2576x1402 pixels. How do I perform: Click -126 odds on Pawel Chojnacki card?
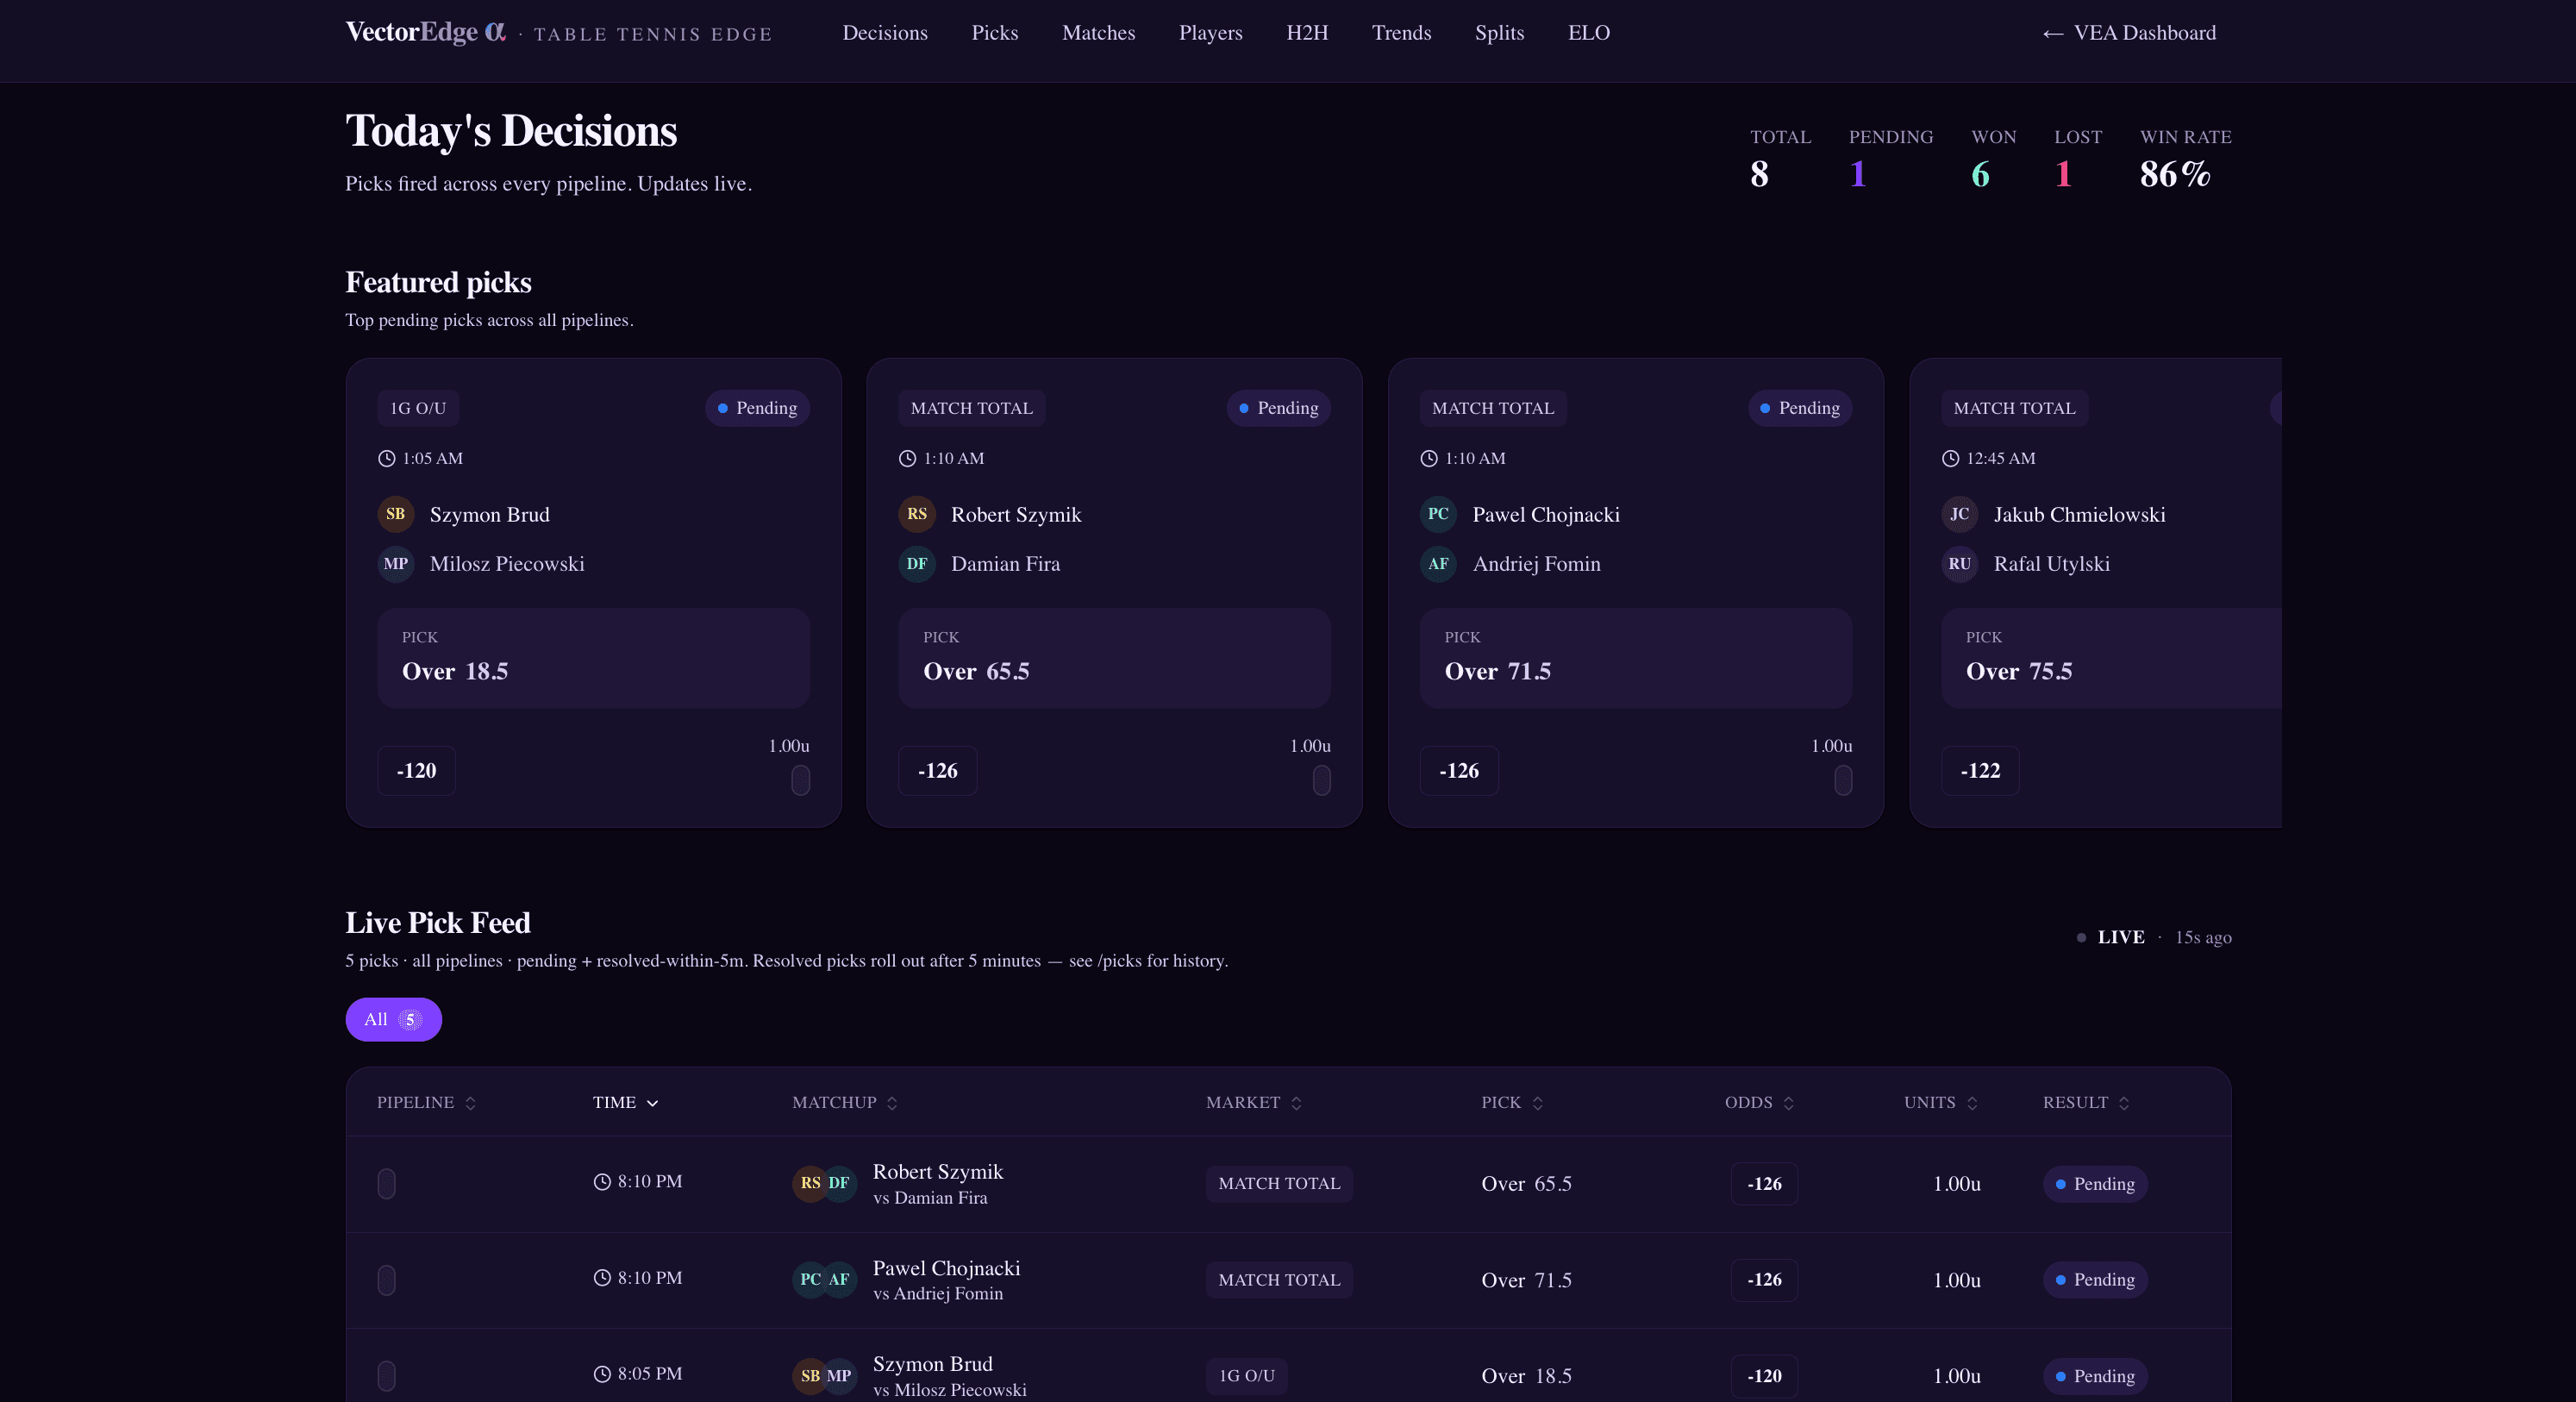[1459, 771]
